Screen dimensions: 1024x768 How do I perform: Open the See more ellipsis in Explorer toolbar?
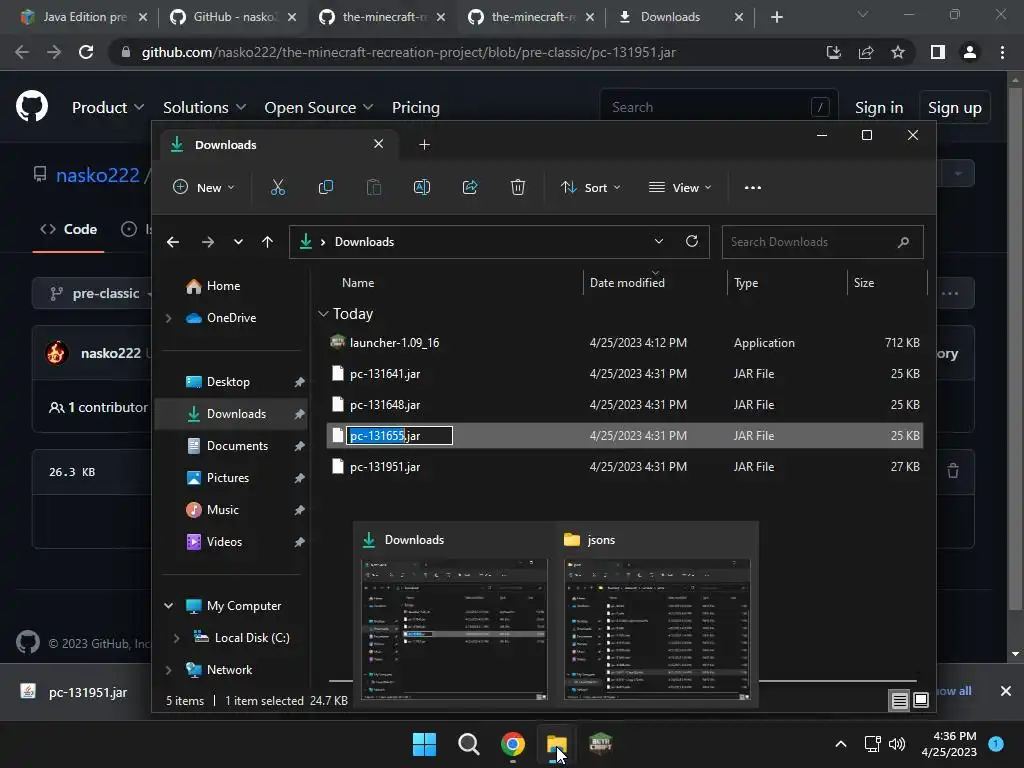point(752,187)
